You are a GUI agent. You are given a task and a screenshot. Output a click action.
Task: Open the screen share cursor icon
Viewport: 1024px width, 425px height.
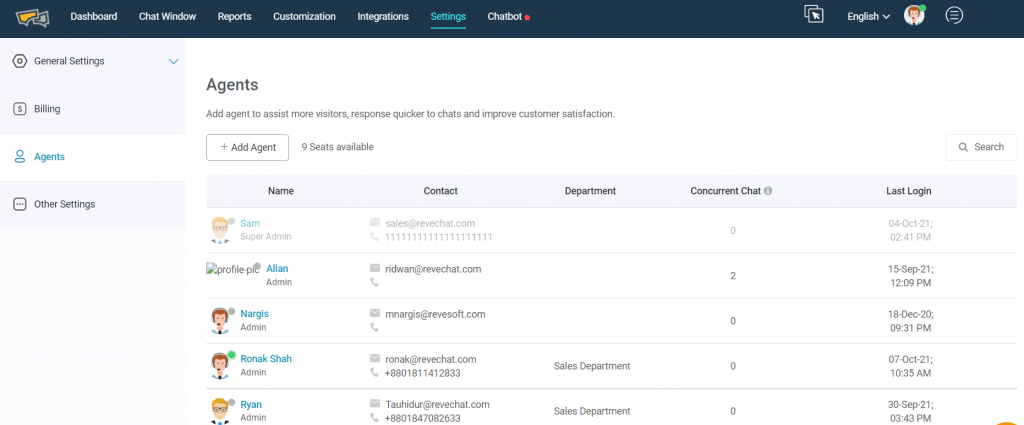pyautogui.click(x=814, y=15)
